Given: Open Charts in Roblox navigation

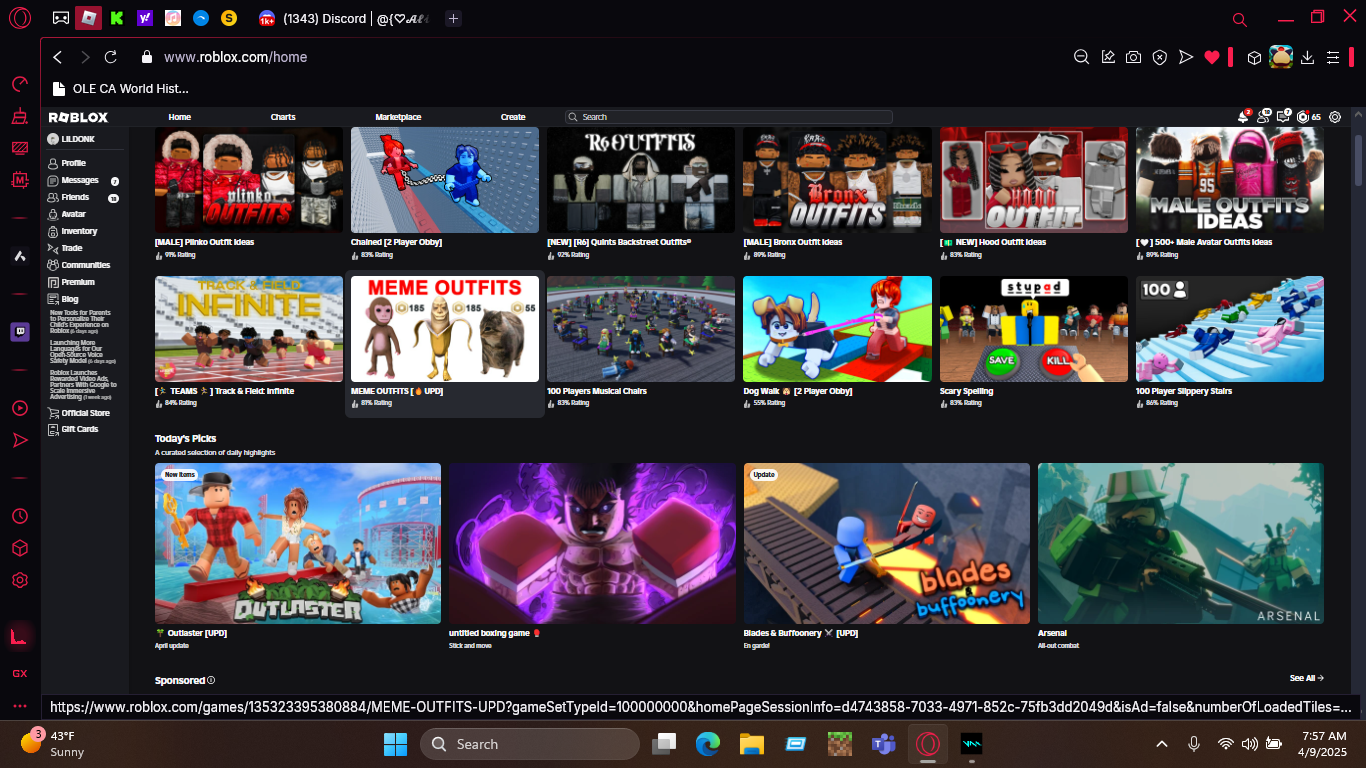Looking at the screenshot, I should coord(283,117).
